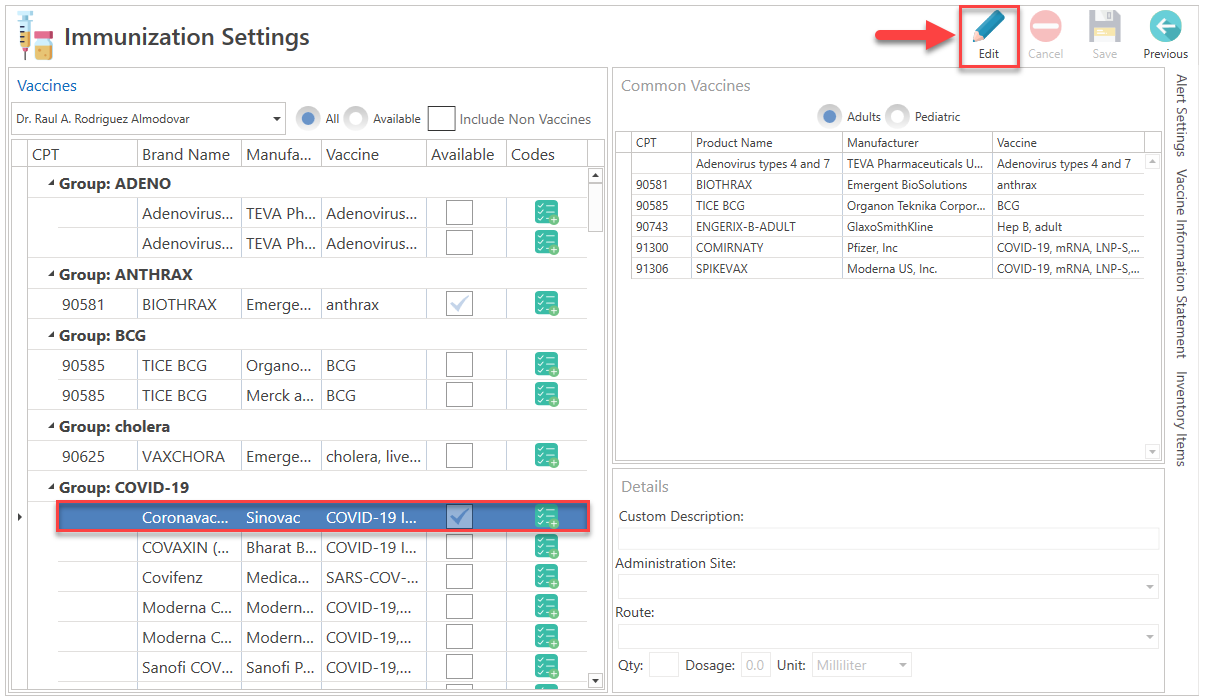Toggle Available checkbox for VAXCHORA

coord(459,456)
